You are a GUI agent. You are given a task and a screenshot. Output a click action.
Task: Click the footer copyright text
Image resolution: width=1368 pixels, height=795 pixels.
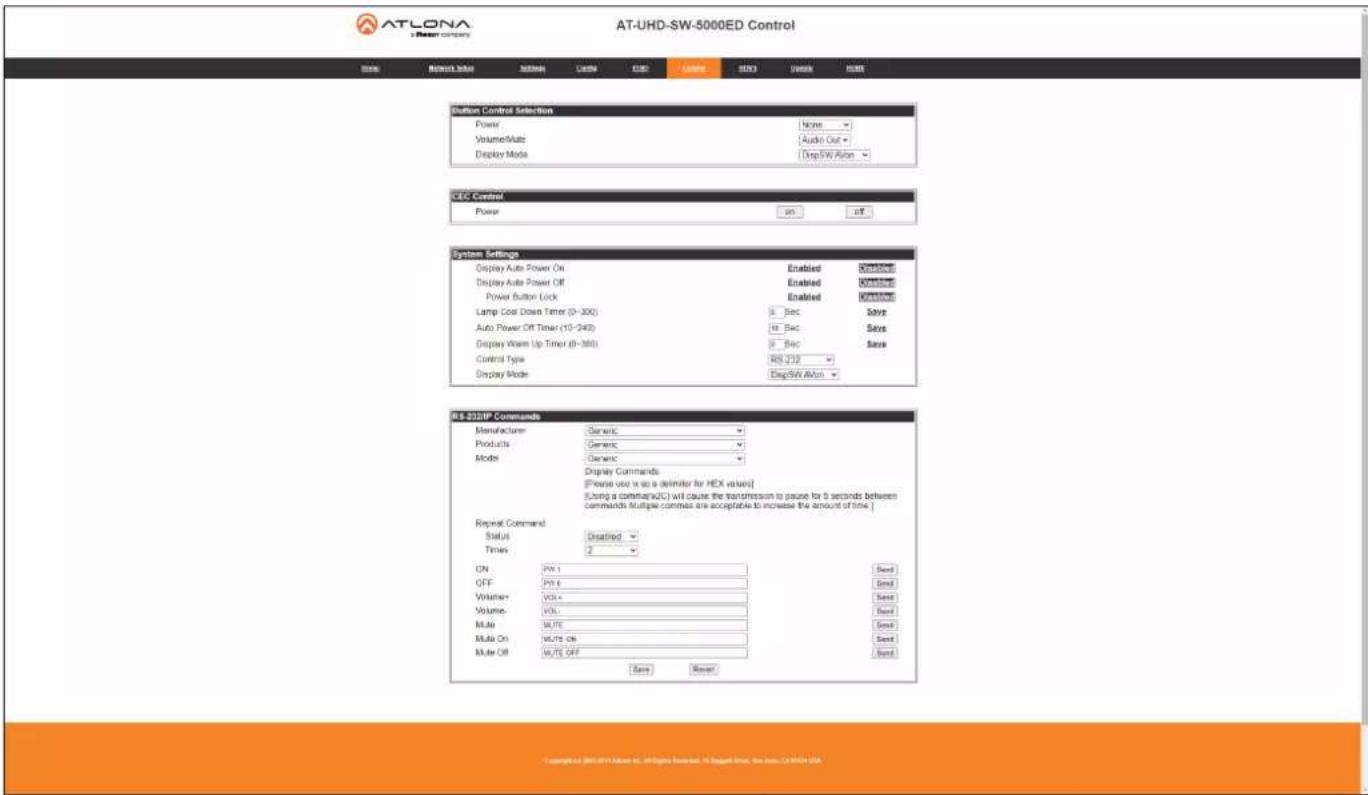click(x=683, y=760)
